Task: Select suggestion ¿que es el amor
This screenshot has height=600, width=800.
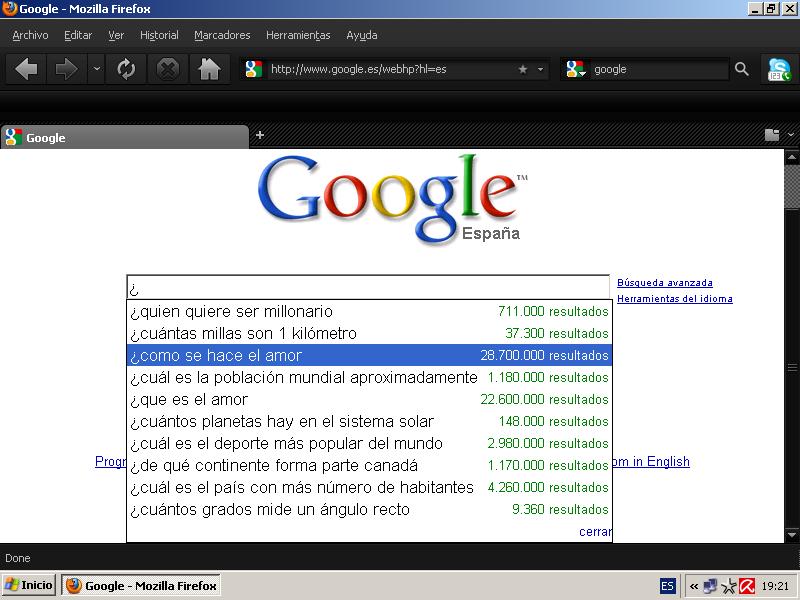Action: 369,399
